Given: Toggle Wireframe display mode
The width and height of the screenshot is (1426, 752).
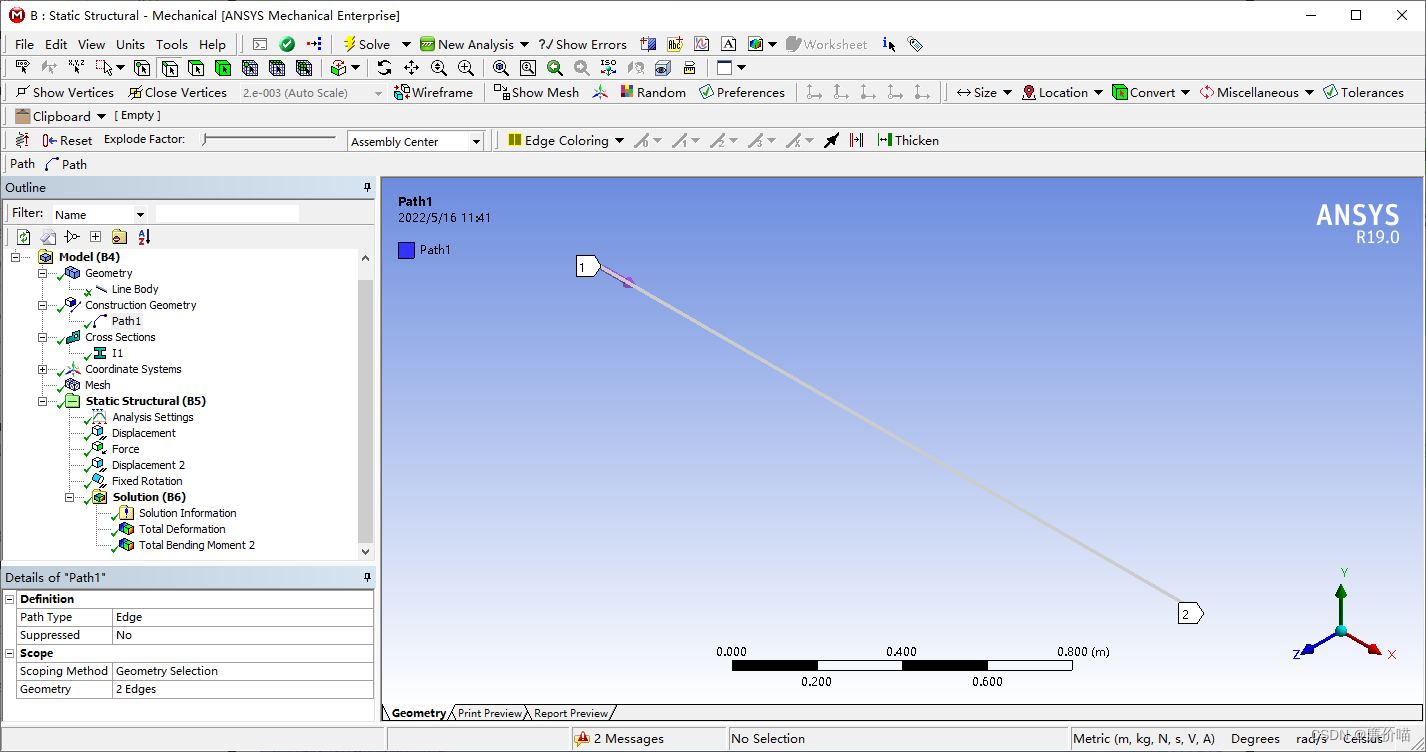Looking at the screenshot, I should point(433,92).
